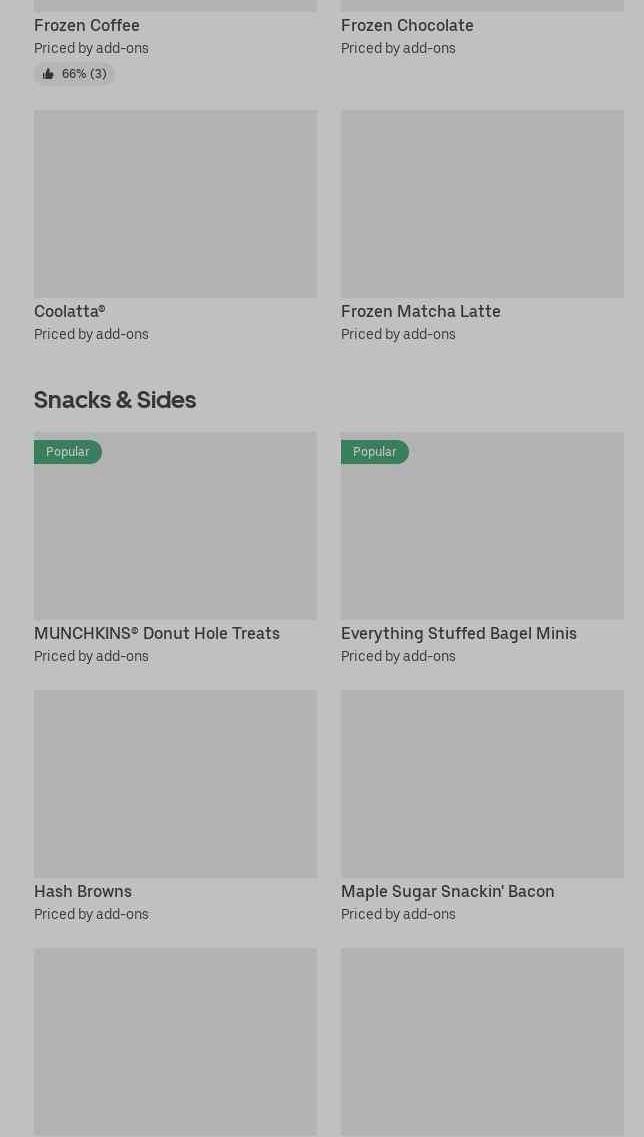
Task: Open the Frozen Chocolate item title
Action: coord(407,25)
